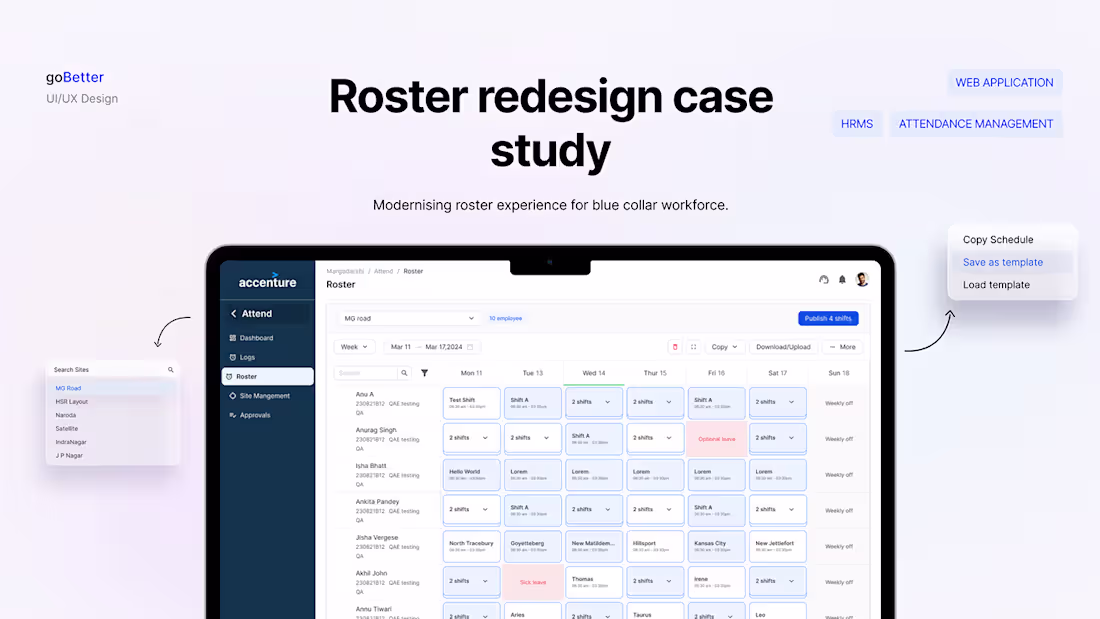Open the 10 employee link
The image size is (1100, 619).
tap(505, 318)
